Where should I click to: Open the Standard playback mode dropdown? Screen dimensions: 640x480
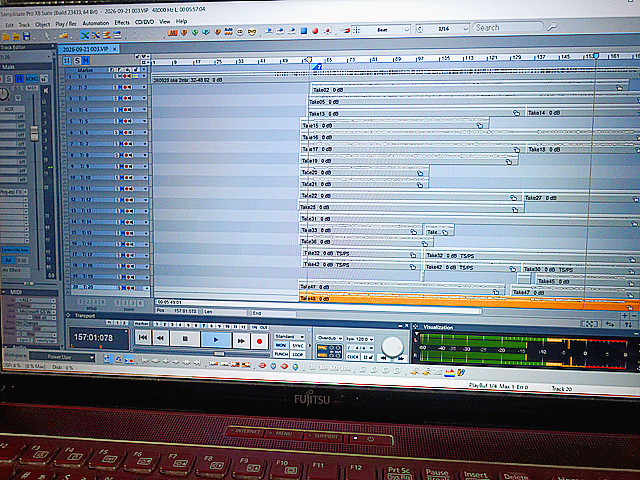tap(290, 337)
